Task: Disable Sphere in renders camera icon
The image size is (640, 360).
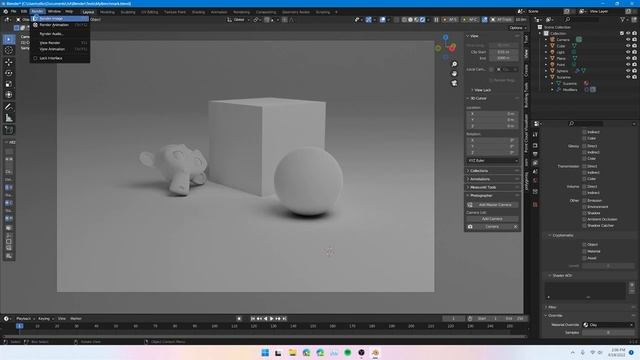Action: click(x=634, y=71)
